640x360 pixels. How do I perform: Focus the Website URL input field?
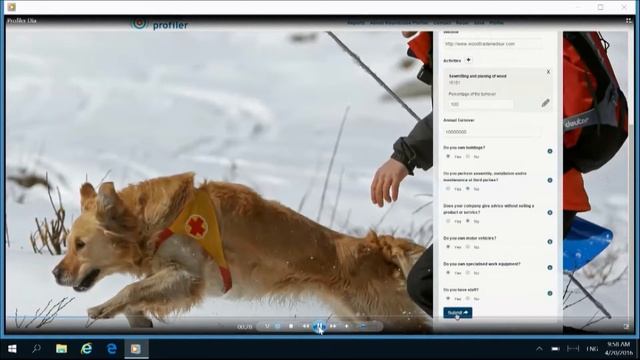(493, 44)
